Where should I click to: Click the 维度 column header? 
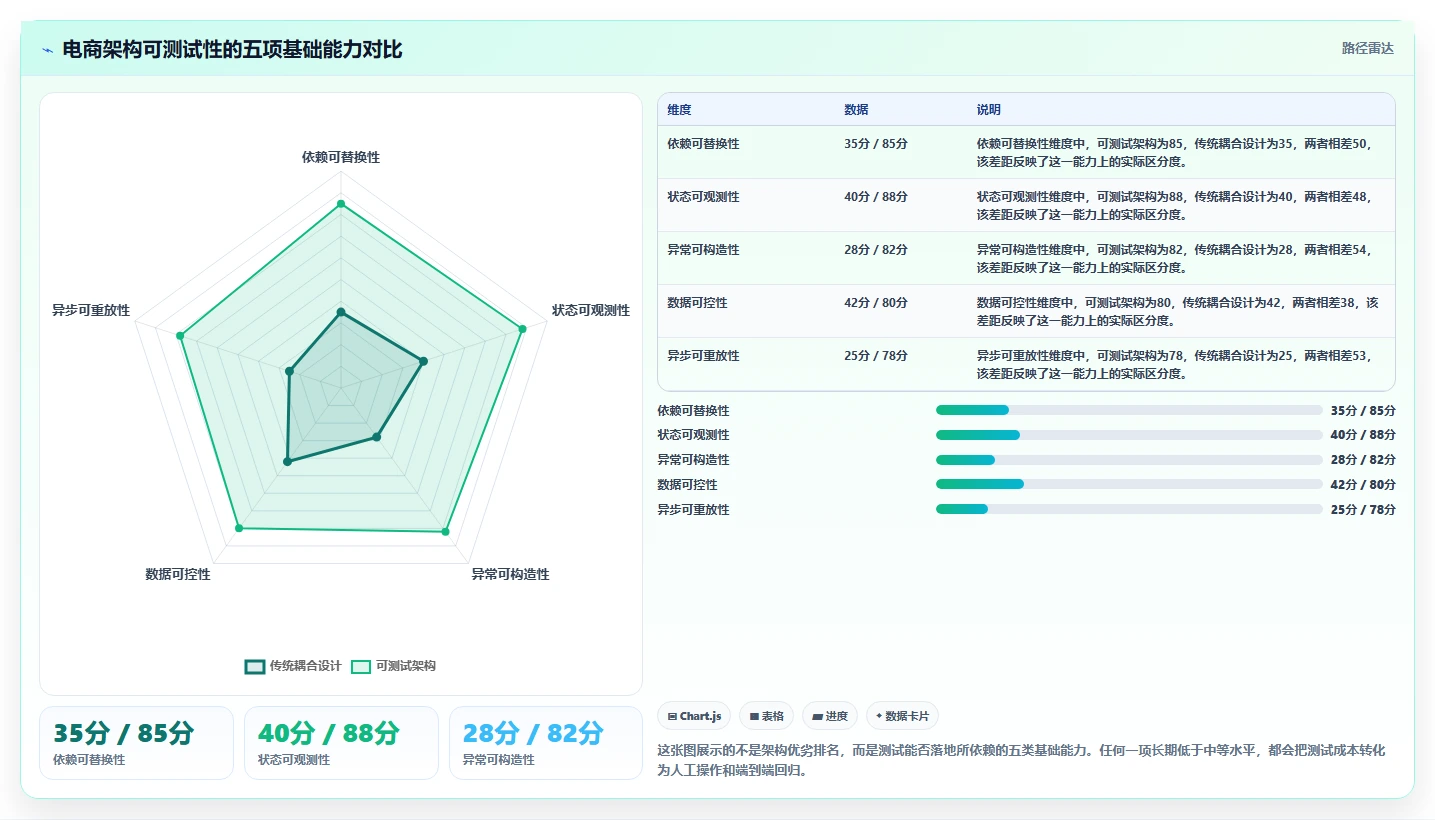pos(680,110)
